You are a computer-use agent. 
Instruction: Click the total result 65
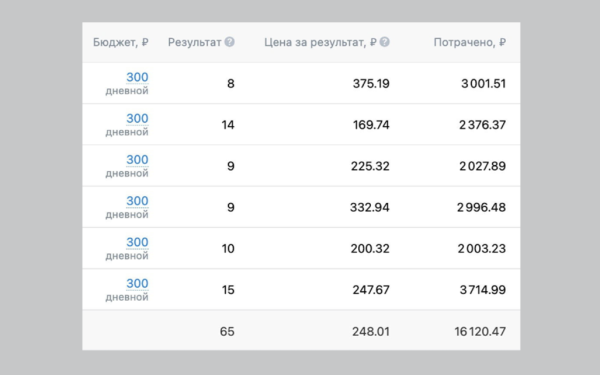227,331
